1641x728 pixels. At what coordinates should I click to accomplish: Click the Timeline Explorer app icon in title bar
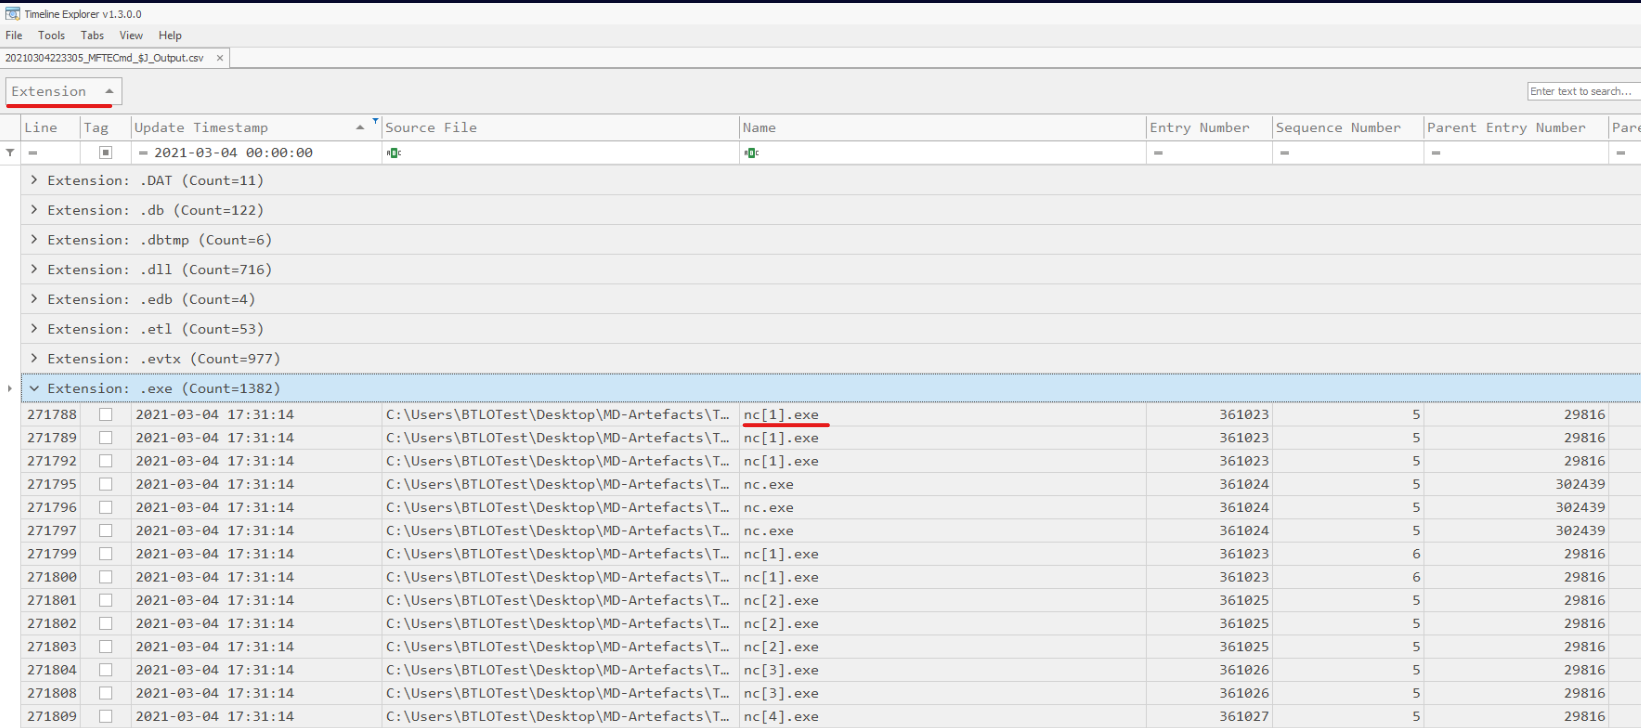point(12,14)
